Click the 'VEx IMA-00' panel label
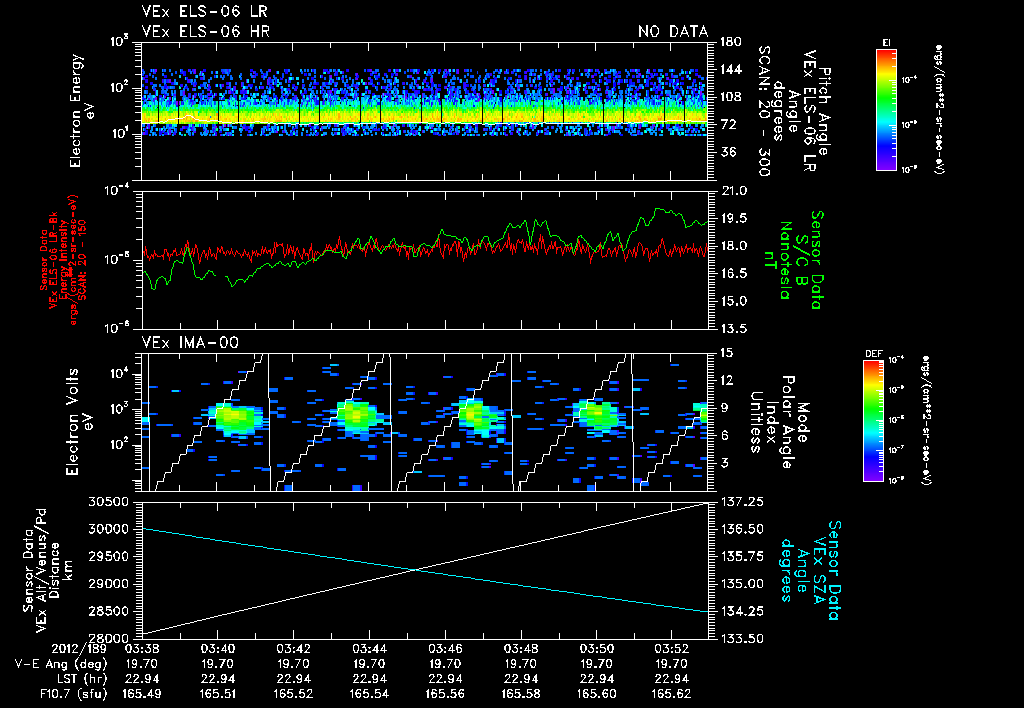 point(191,343)
